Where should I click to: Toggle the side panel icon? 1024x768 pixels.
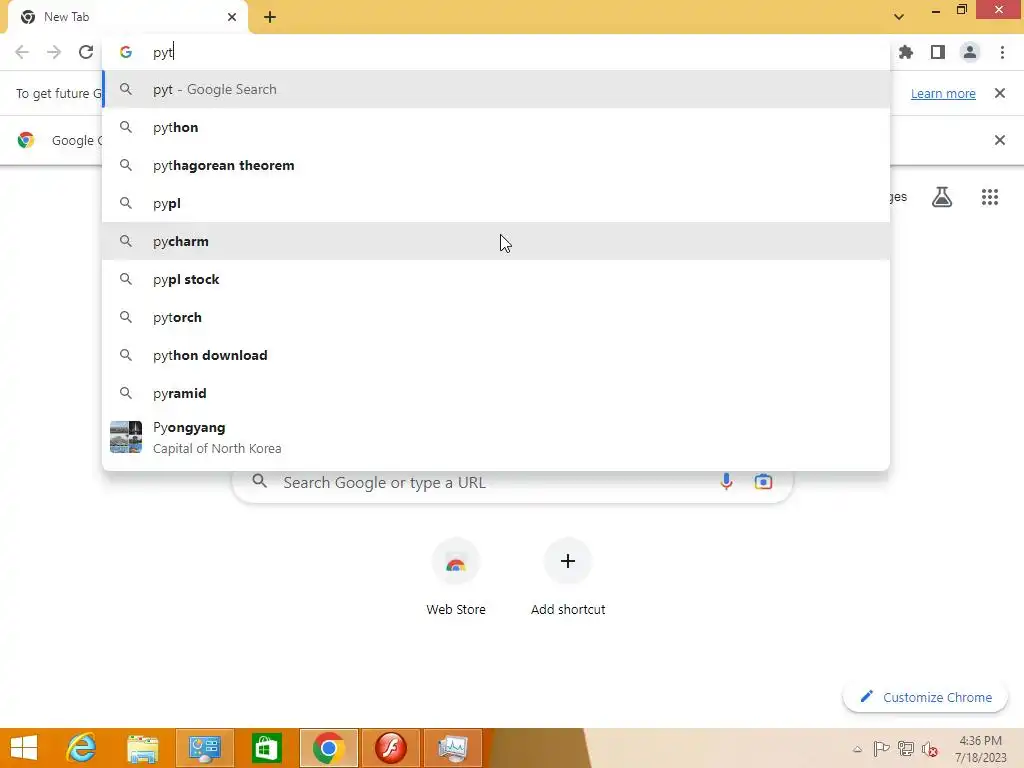938,52
